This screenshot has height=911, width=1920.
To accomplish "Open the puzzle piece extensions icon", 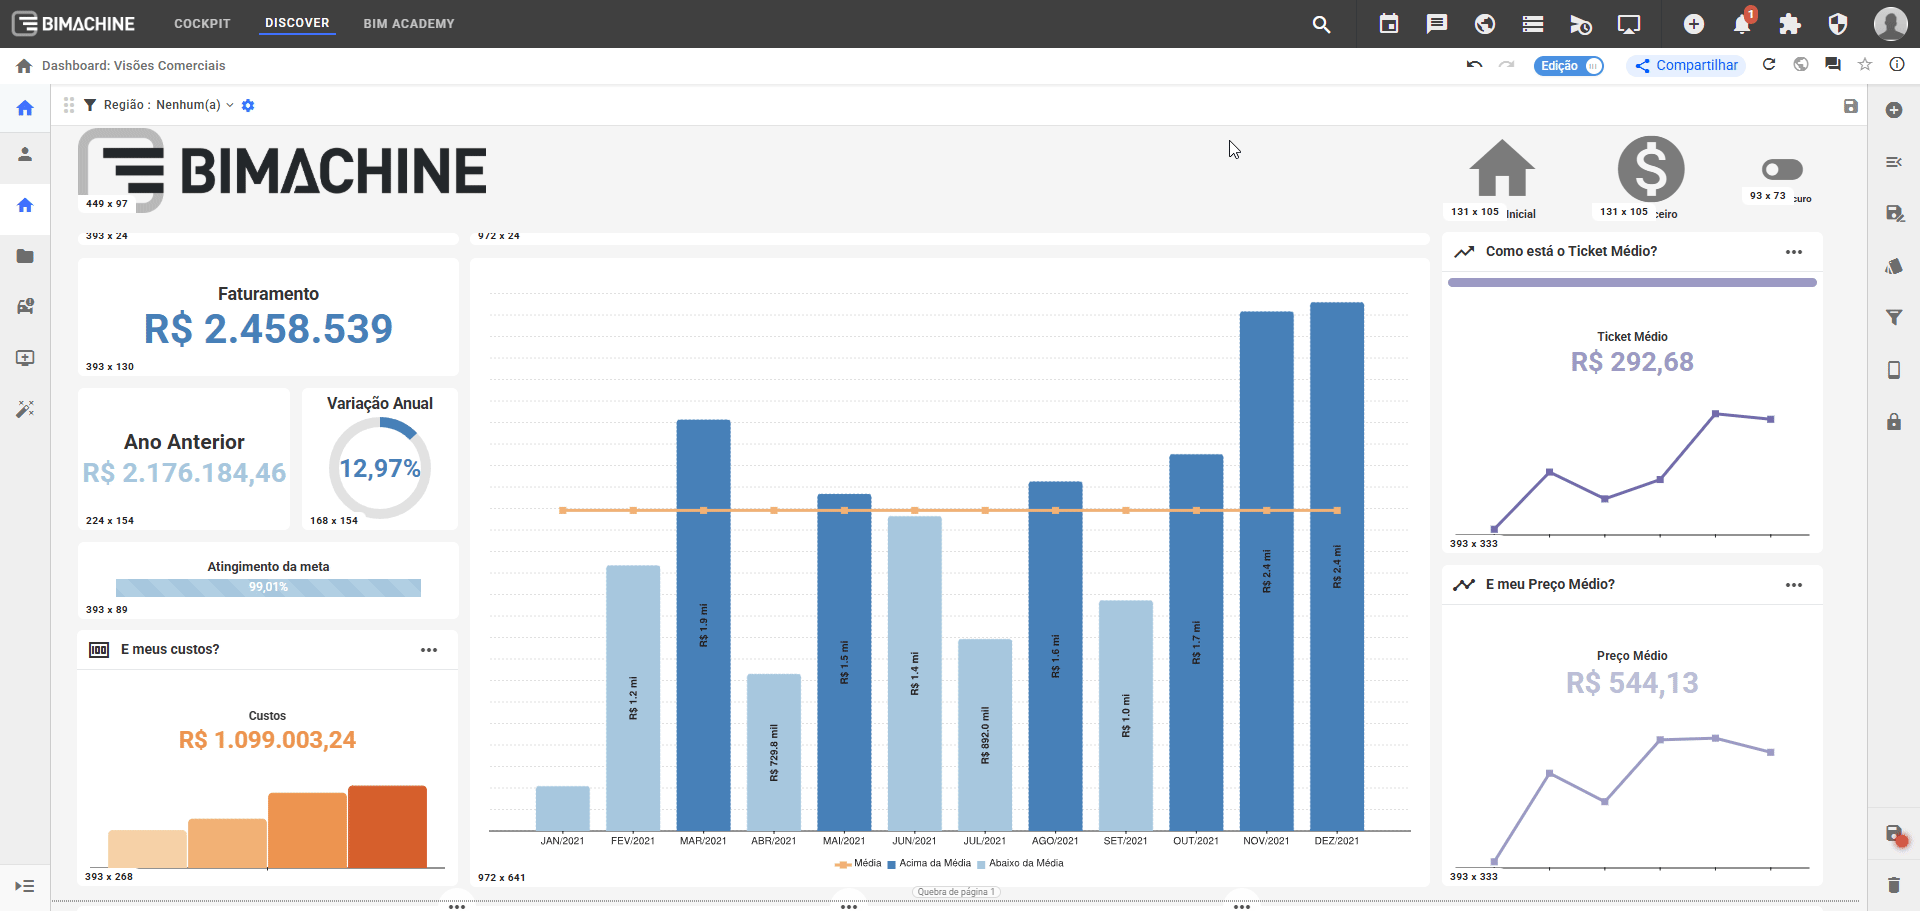I will 1789,24.
